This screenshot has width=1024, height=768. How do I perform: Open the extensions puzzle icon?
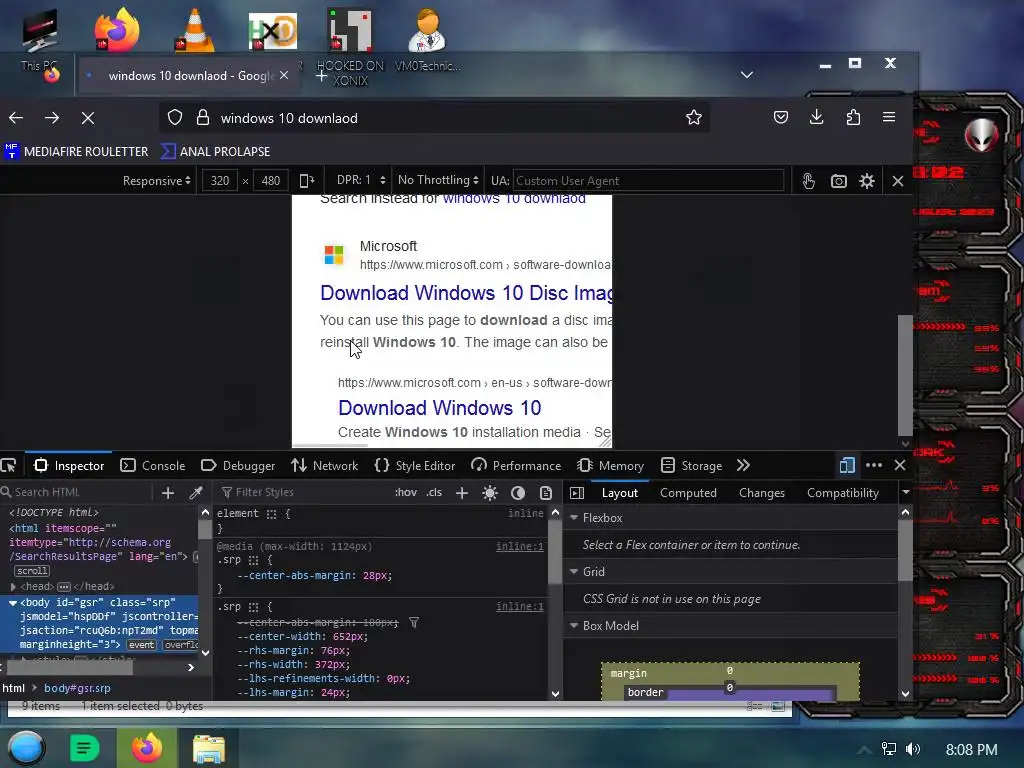pyautogui.click(x=853, y=118)
